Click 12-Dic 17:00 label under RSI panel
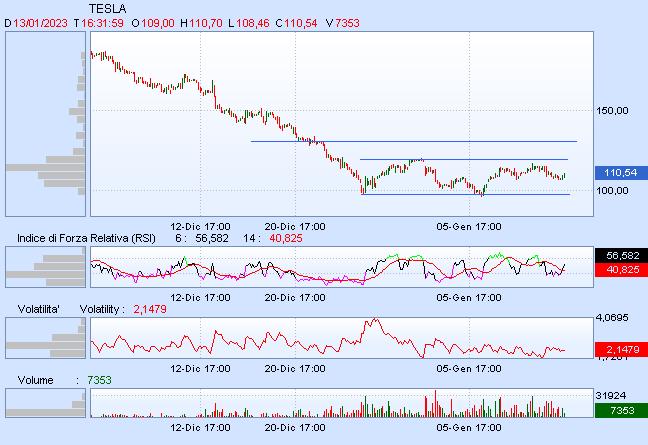Image resolution: width=648 pixels, height=445 pixels. pos(200,298)
